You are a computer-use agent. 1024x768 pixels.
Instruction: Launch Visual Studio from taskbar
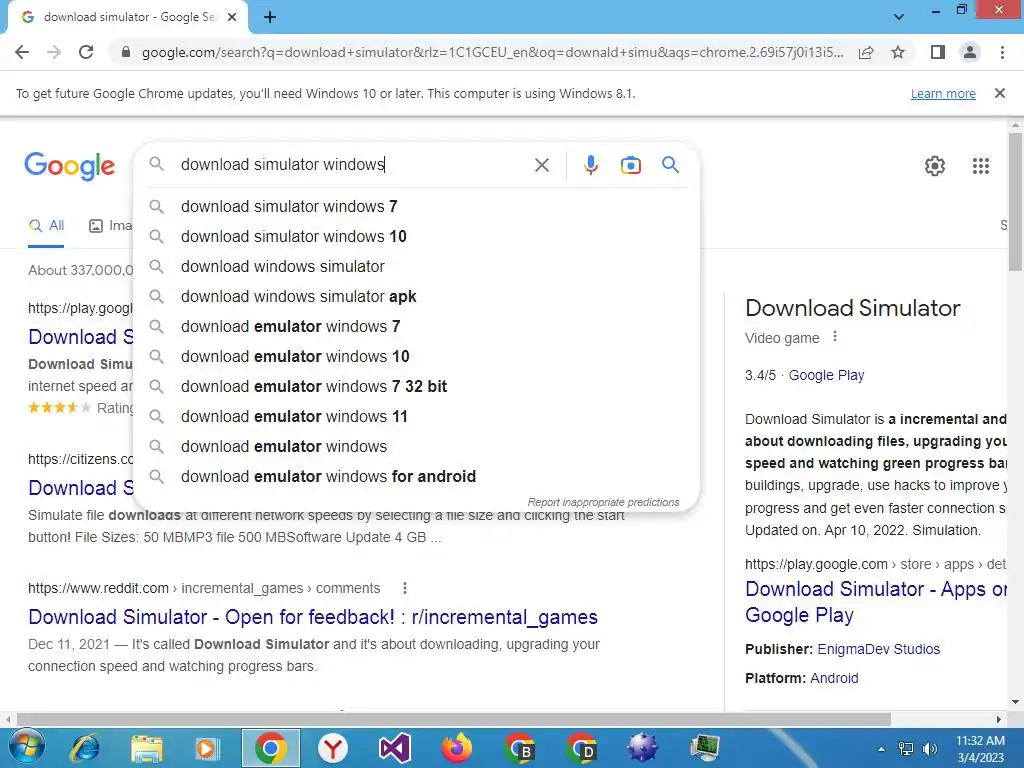(394, 748)
